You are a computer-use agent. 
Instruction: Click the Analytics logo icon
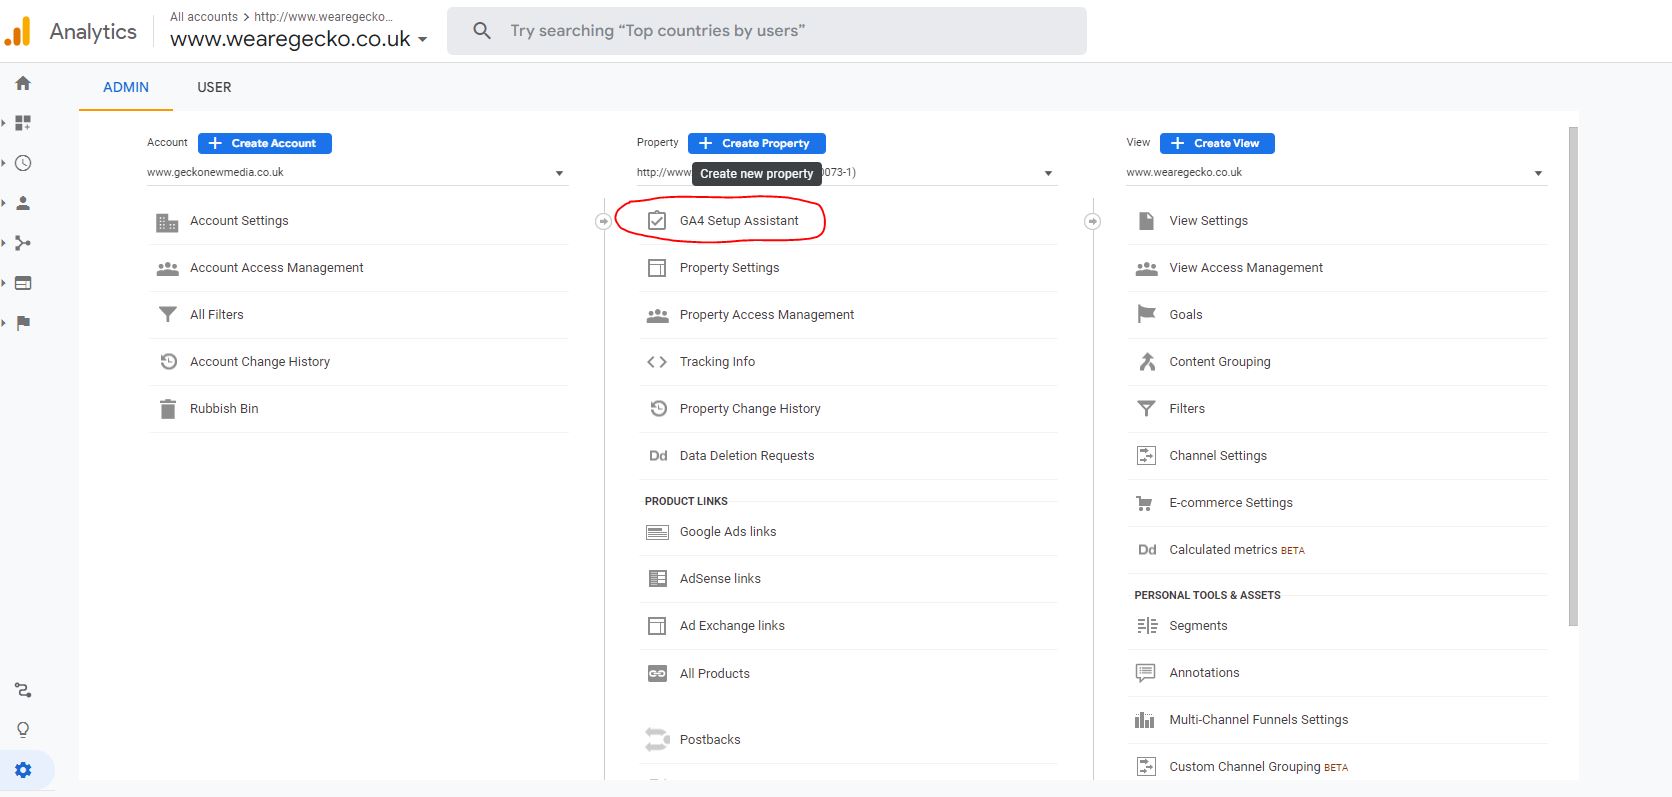click(18, 31)
